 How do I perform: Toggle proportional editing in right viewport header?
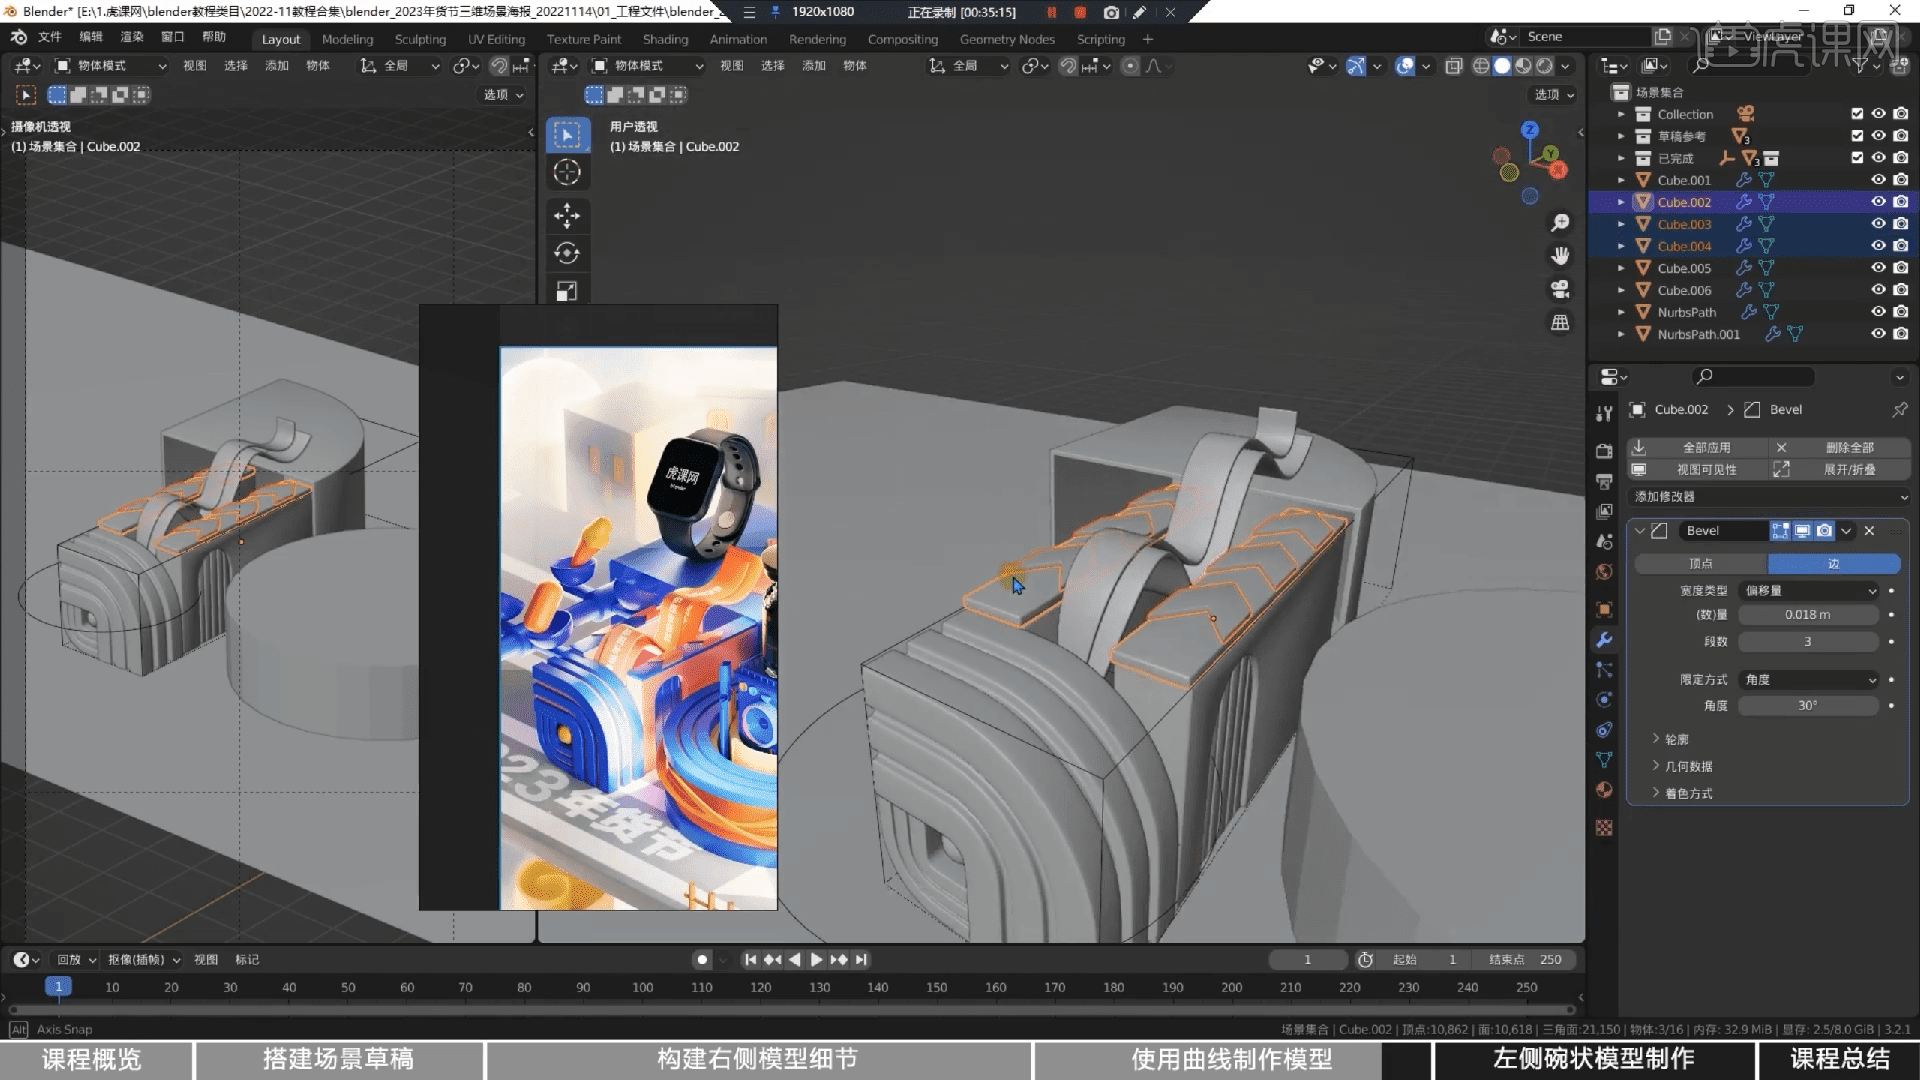[x=1130, y=66]
